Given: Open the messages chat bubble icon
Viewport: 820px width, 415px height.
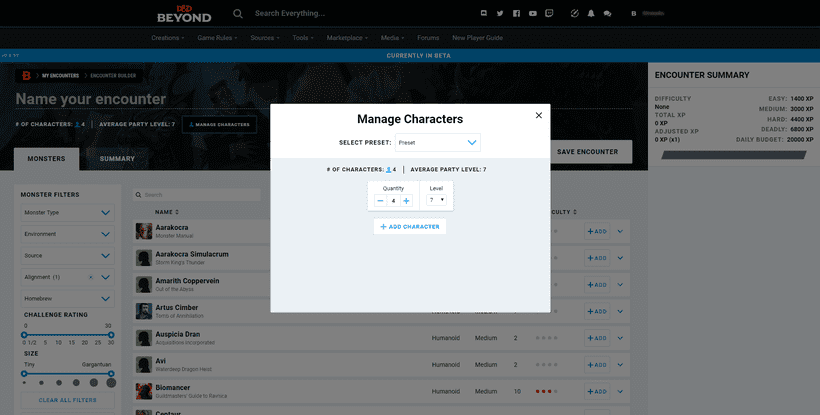Looking at the screenshot, I should [607, 14].
